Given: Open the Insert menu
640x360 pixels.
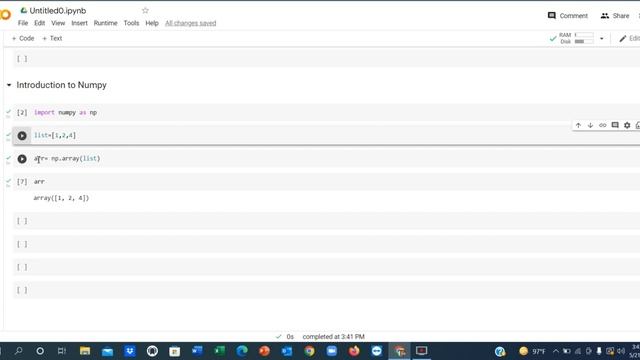Looking at the screenshot, I should [x=79, y=23].
